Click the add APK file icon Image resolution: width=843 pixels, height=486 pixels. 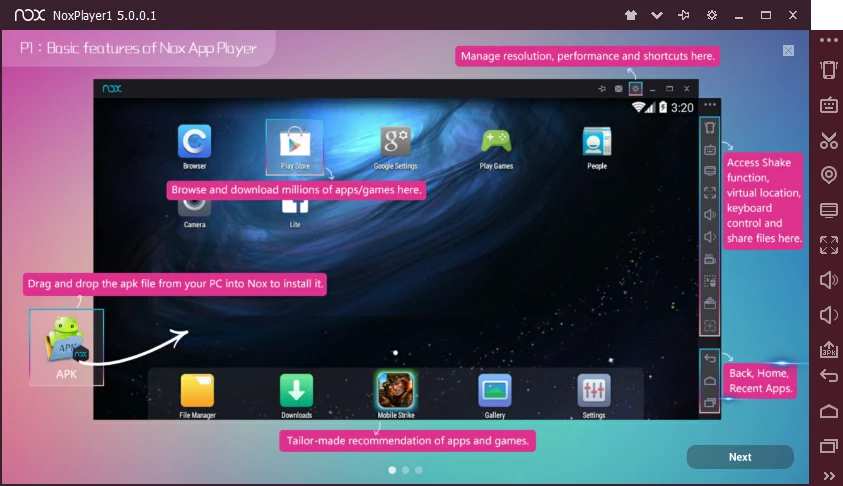pyautogui.click(x=828, y=350)
